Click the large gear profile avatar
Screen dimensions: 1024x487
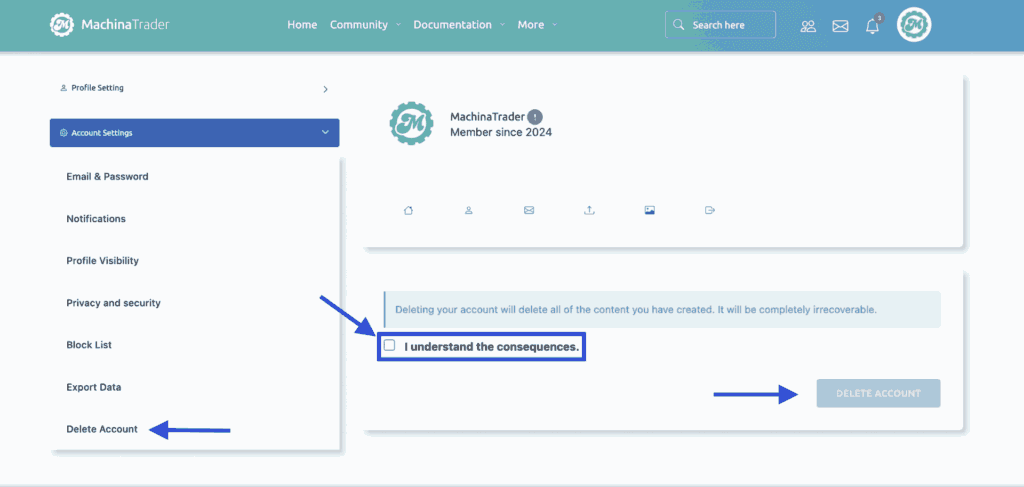click(x=412, y=123)
